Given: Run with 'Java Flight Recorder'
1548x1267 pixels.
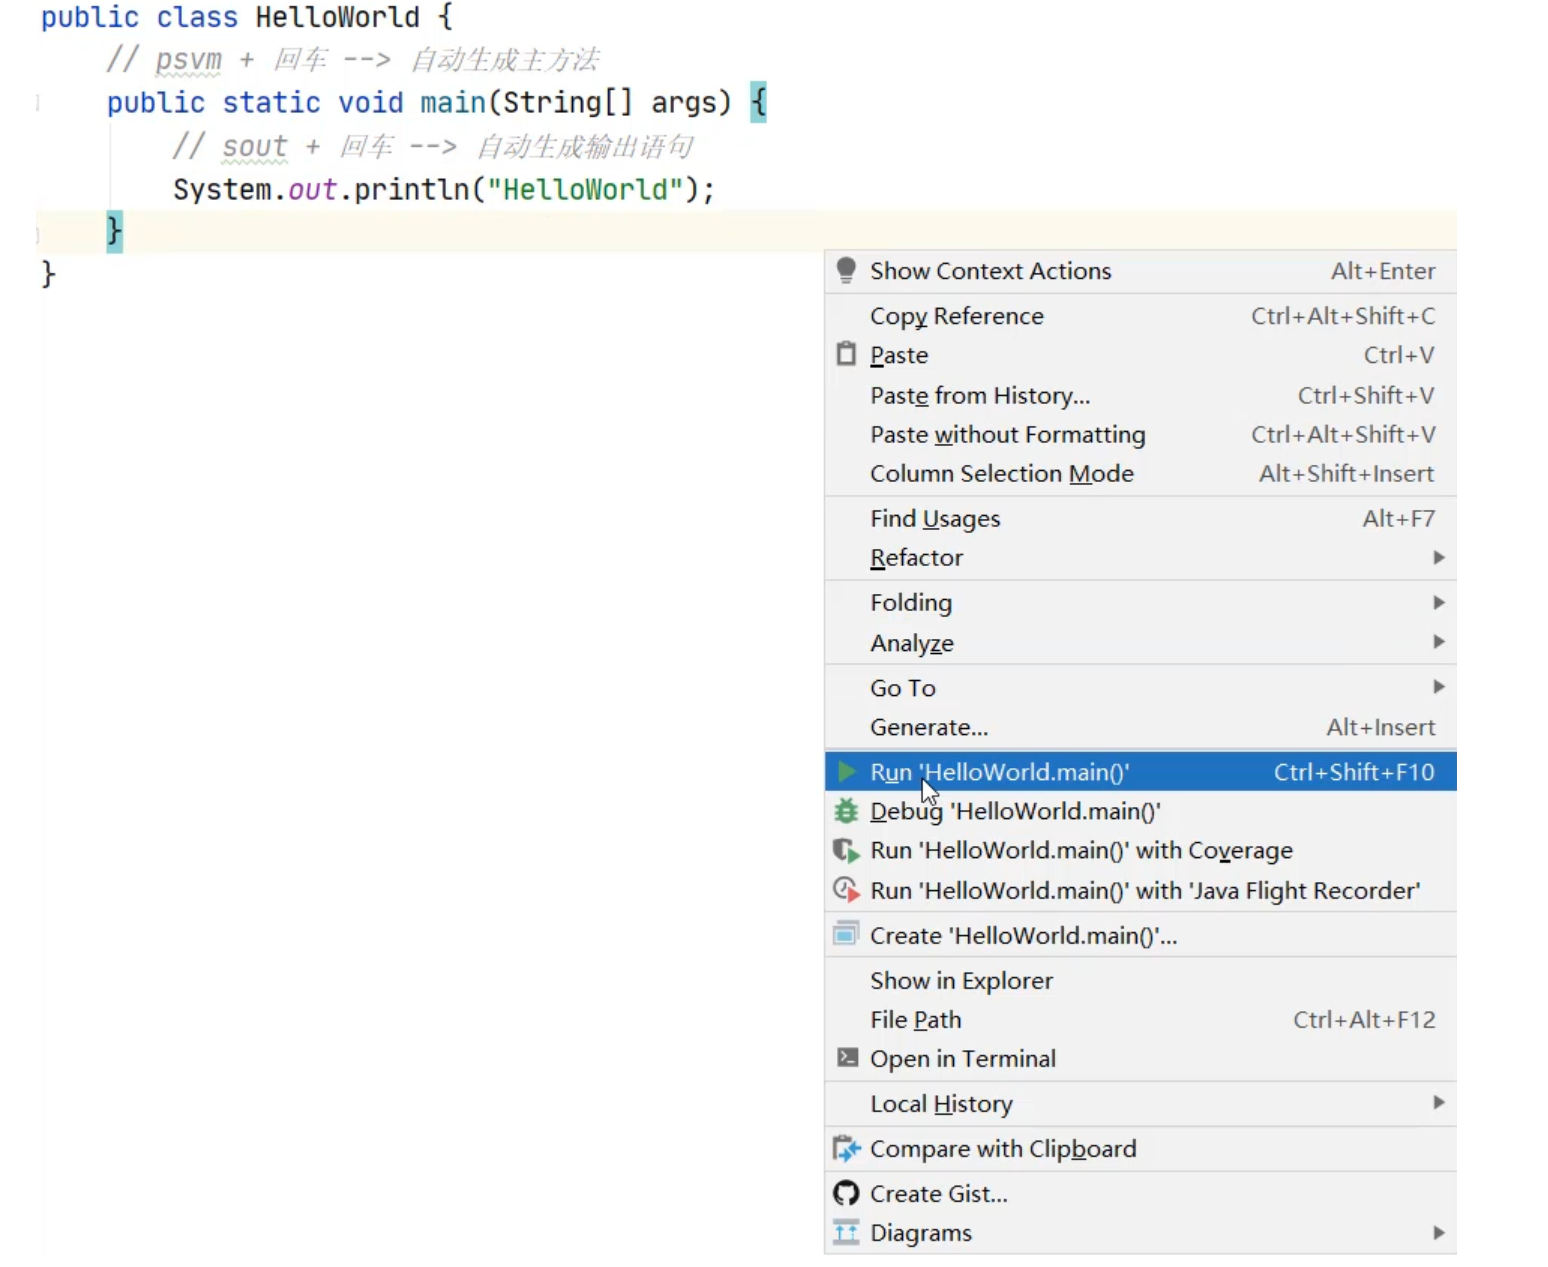Looking at the screenshot, I should 1140,890.
